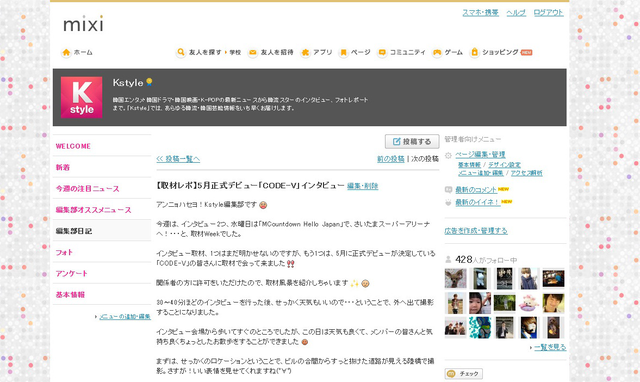Select 編集部日記 in the sidebar
640x382 pixels.
click(102, 231)
